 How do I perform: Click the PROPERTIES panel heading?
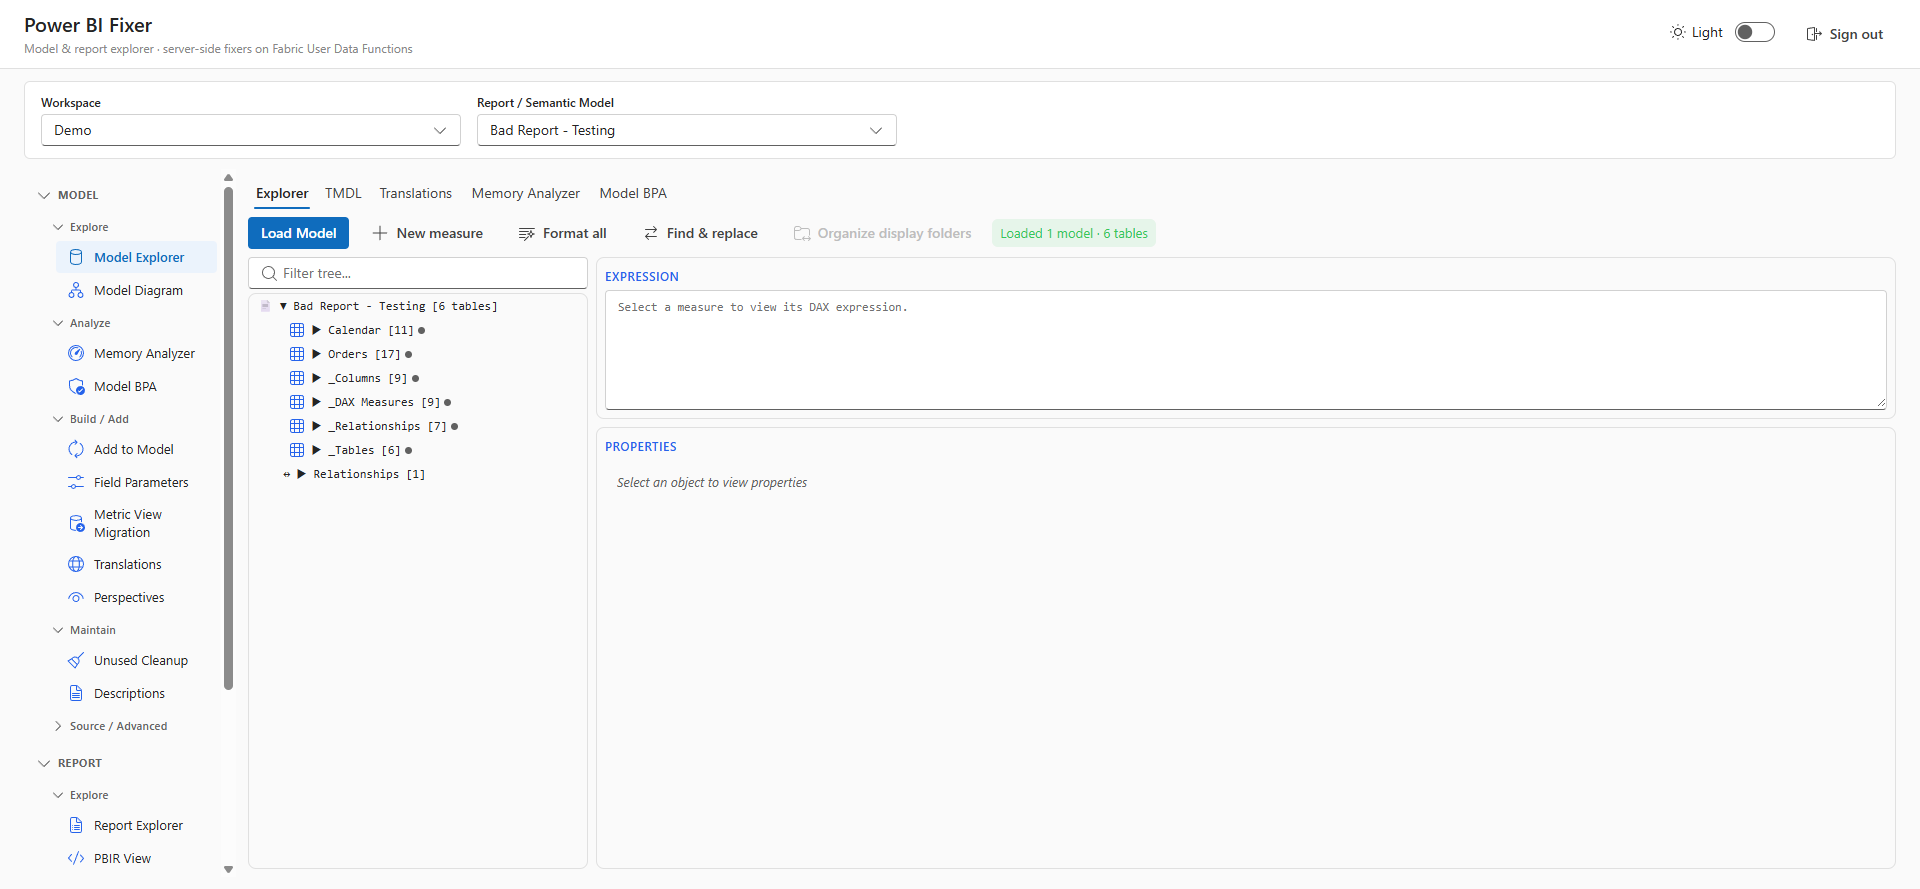tap(641, 446)
